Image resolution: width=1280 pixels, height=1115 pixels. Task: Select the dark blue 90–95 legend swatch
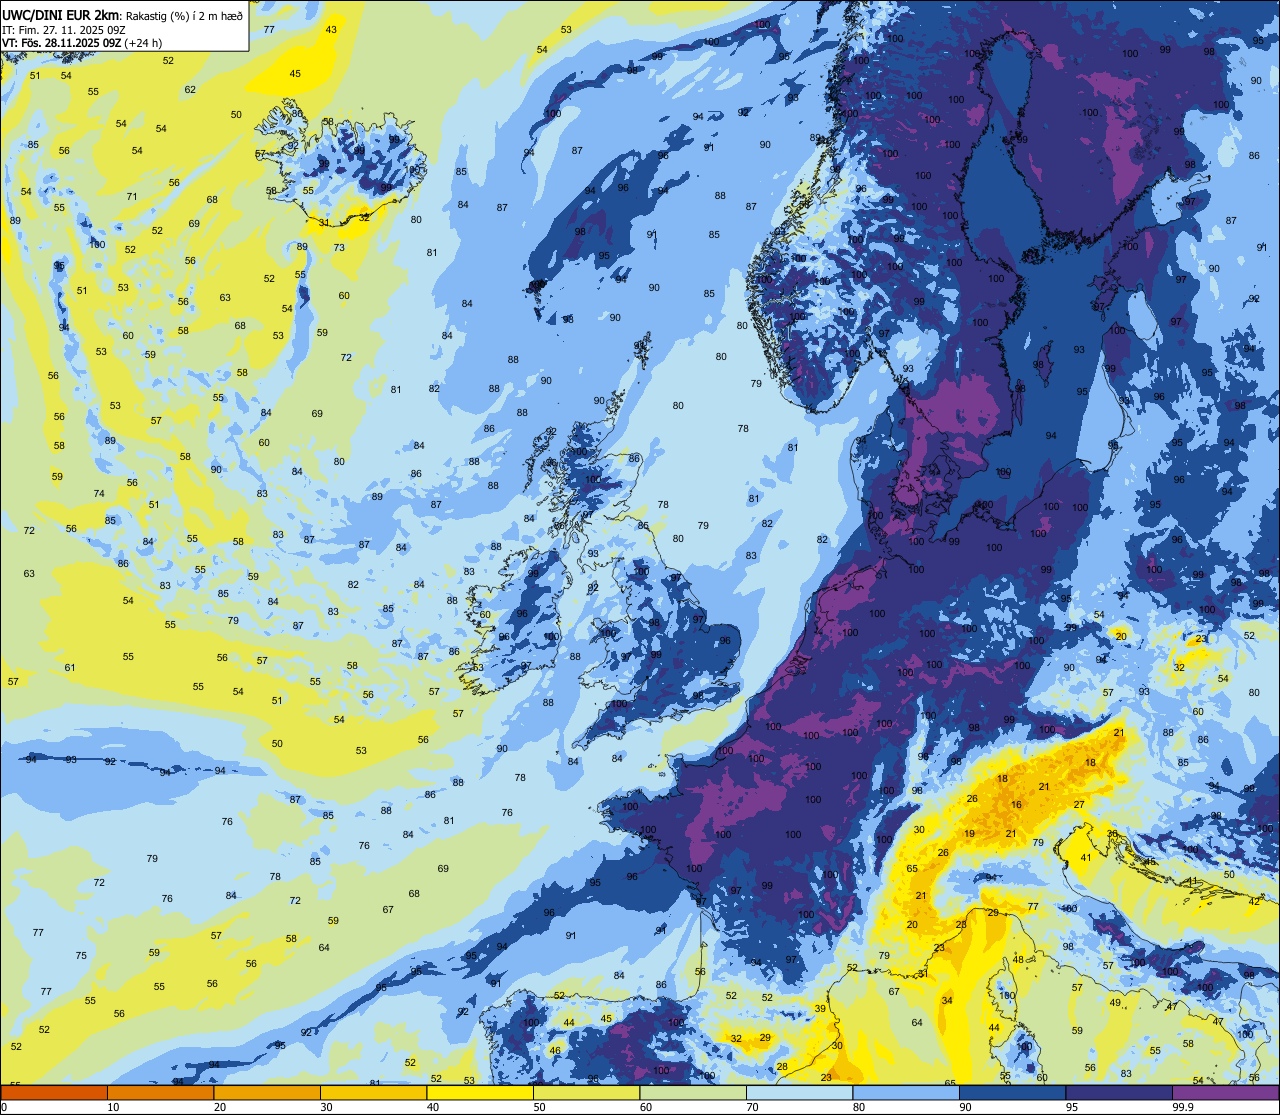coord(1012,1092)
